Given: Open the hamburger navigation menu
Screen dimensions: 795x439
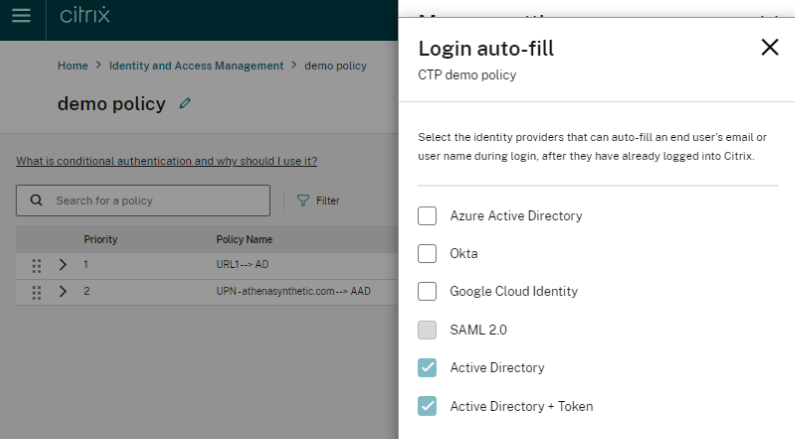Looking at the screenshot, I should (21, 16).
